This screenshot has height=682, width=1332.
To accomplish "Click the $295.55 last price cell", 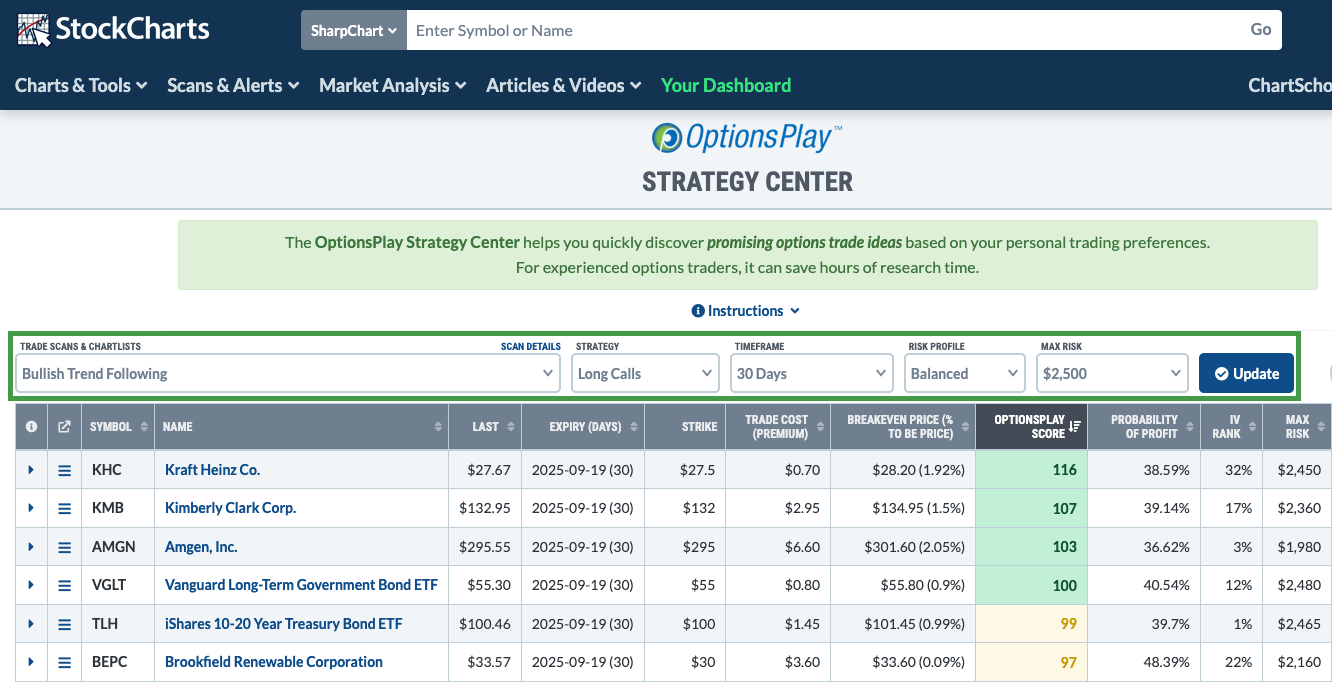I will [x=483, y=547].
